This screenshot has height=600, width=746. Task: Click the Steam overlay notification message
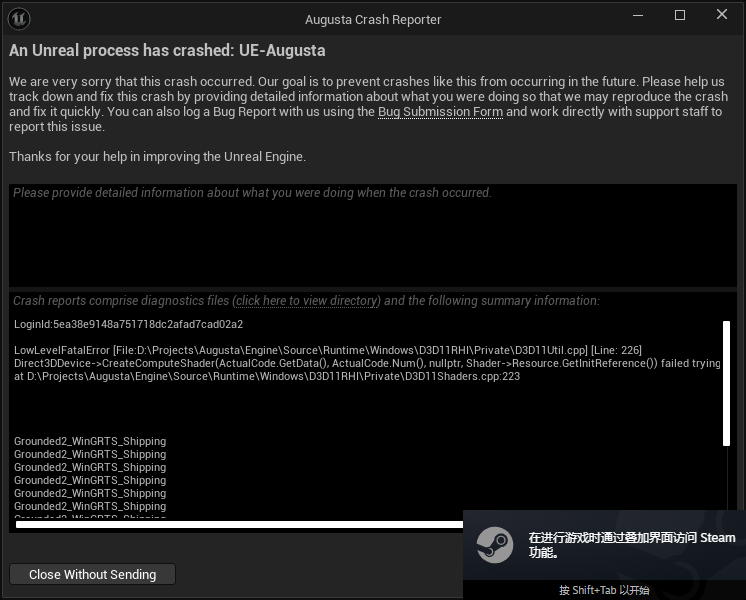[631, 545]
